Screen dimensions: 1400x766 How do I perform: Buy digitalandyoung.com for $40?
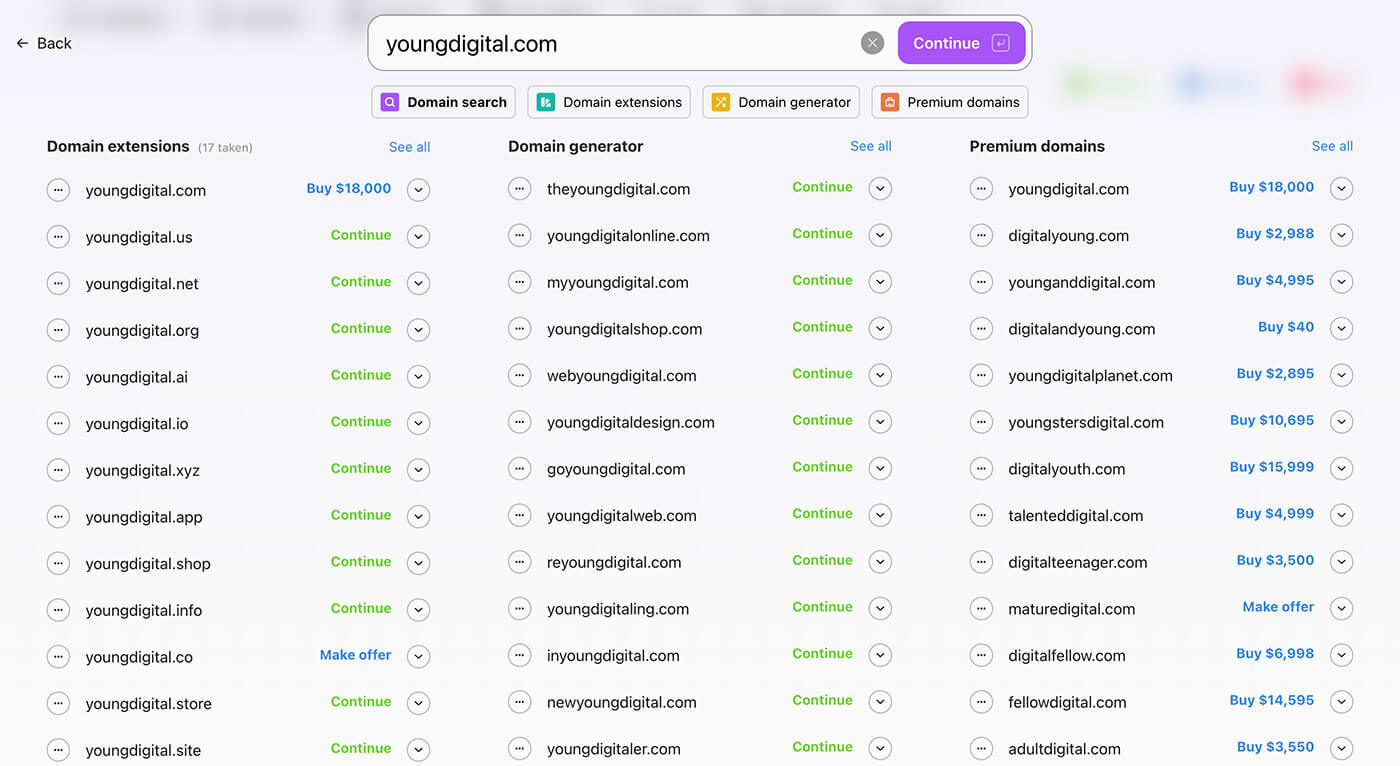(1286, 327)
